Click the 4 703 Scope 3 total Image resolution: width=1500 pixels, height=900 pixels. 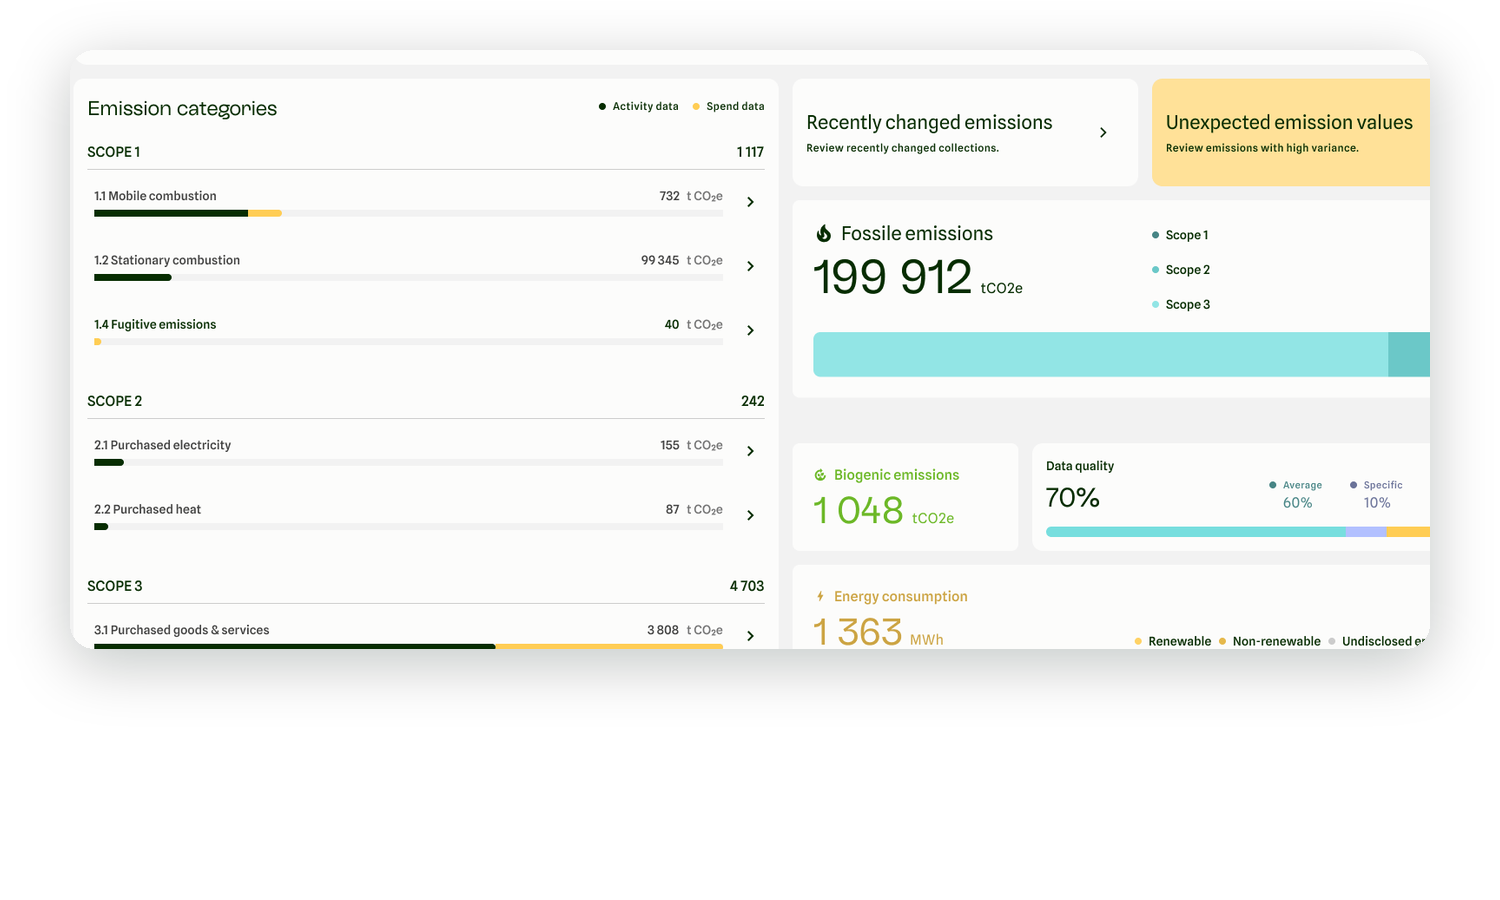[x=747, y=586]
